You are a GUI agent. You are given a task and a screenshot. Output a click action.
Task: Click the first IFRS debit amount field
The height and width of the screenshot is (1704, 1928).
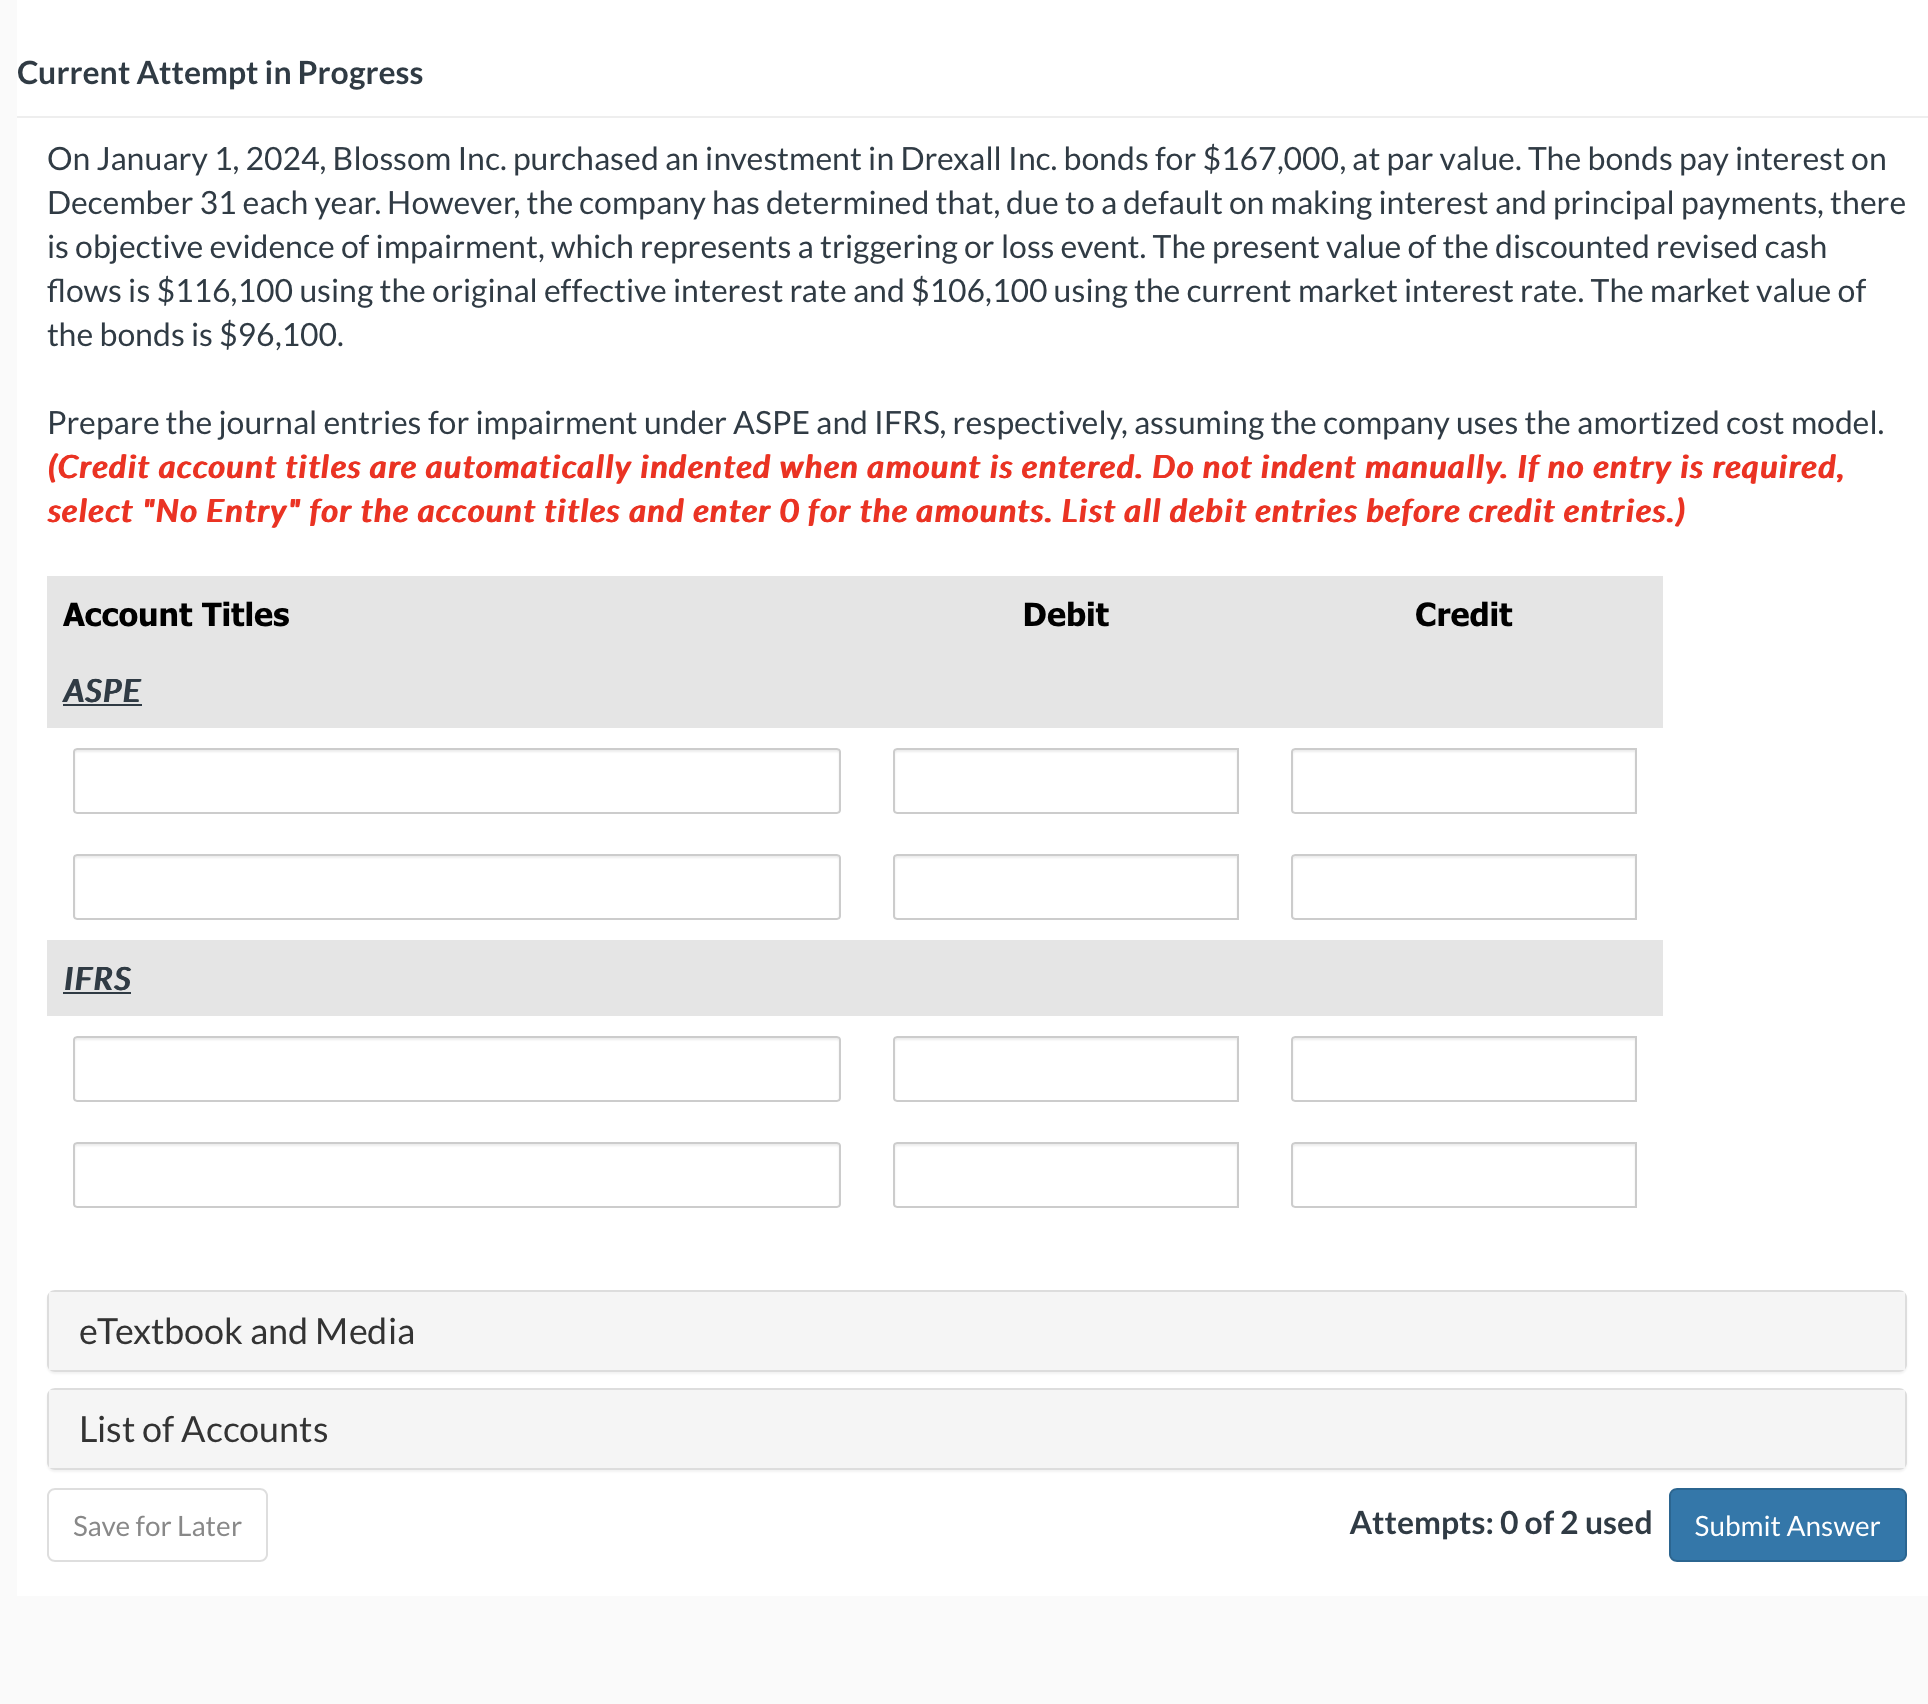(1065, 1069)
